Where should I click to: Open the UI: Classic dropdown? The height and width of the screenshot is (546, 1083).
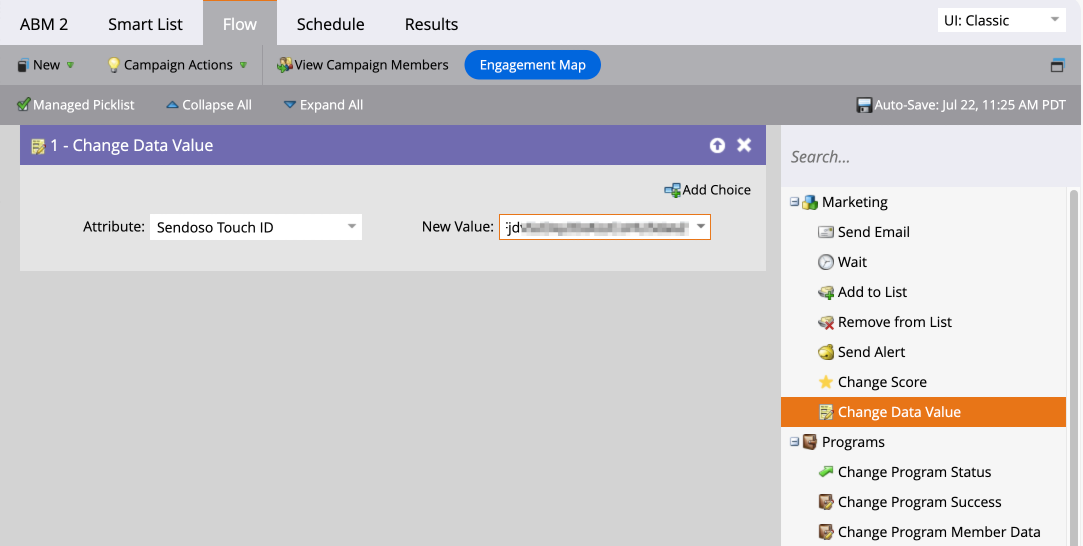1001,20
